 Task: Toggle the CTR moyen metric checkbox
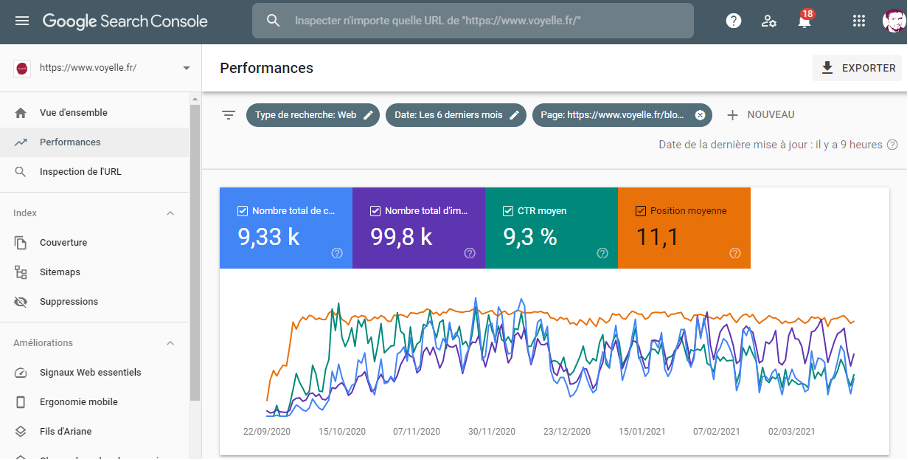(507, 211)
